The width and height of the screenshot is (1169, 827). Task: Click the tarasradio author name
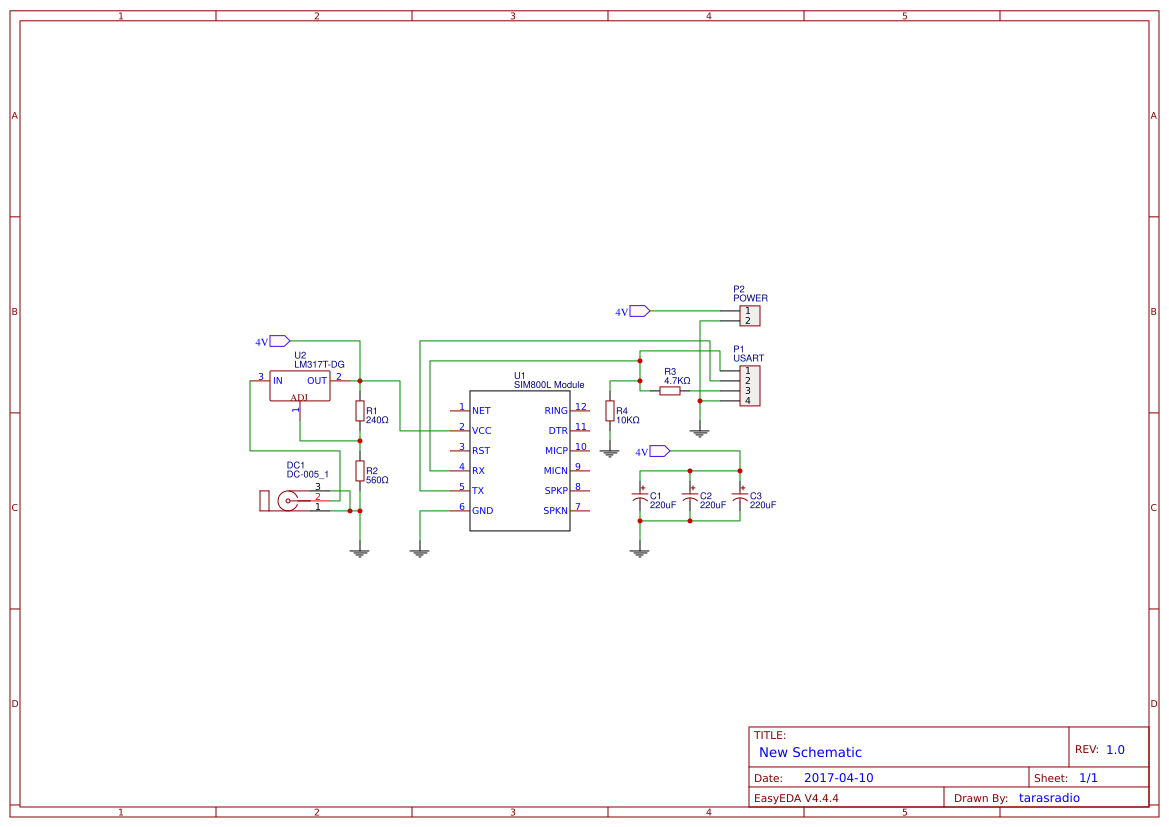[x=1049, y=797]
